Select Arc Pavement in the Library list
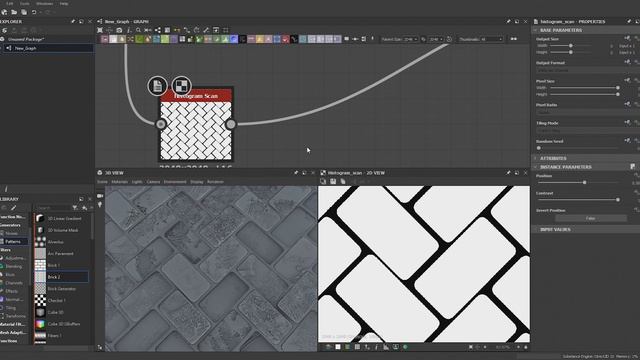Image resolution: width=640 pixels, height=360 pixels. click(61, 253)
